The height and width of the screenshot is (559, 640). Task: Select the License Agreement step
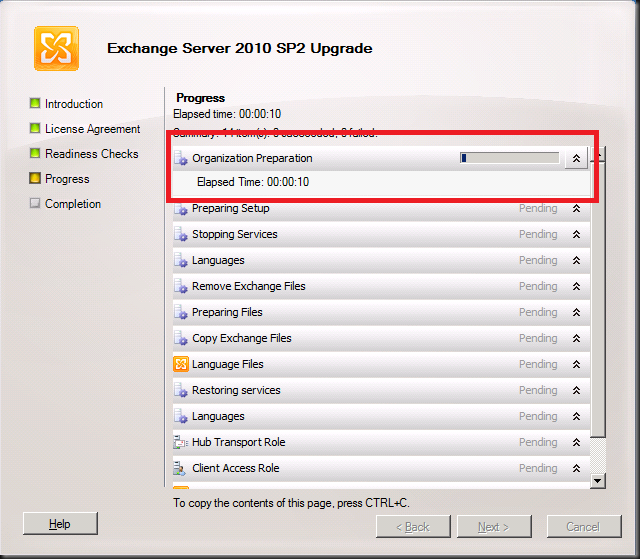[93, 129]
